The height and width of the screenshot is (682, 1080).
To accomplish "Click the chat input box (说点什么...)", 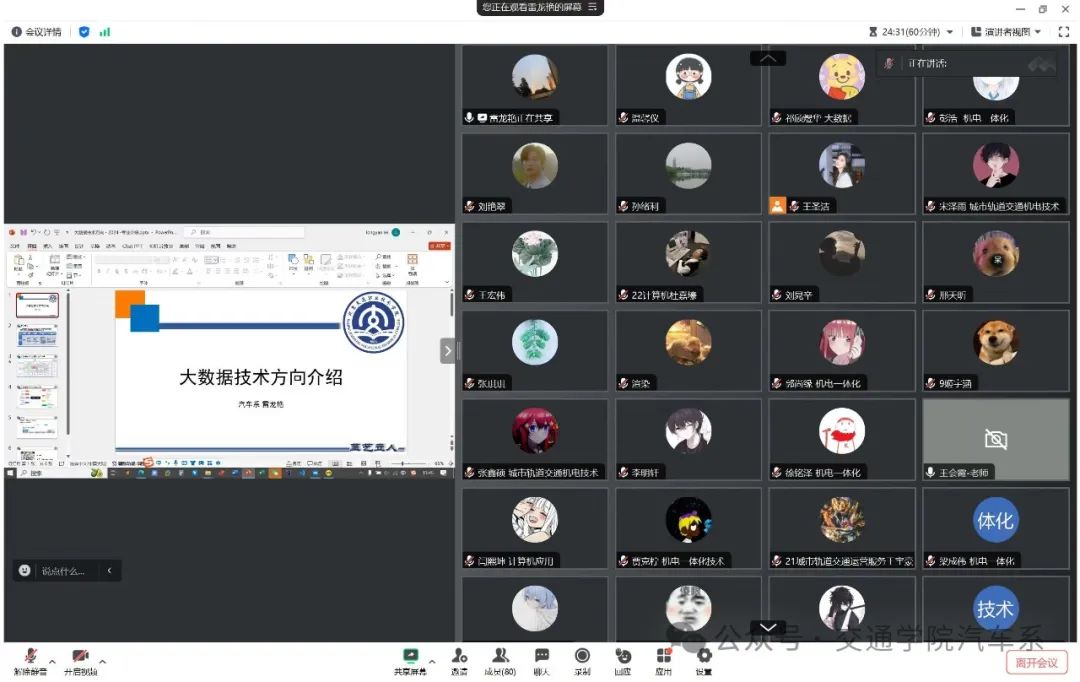I will pos(63,571).
